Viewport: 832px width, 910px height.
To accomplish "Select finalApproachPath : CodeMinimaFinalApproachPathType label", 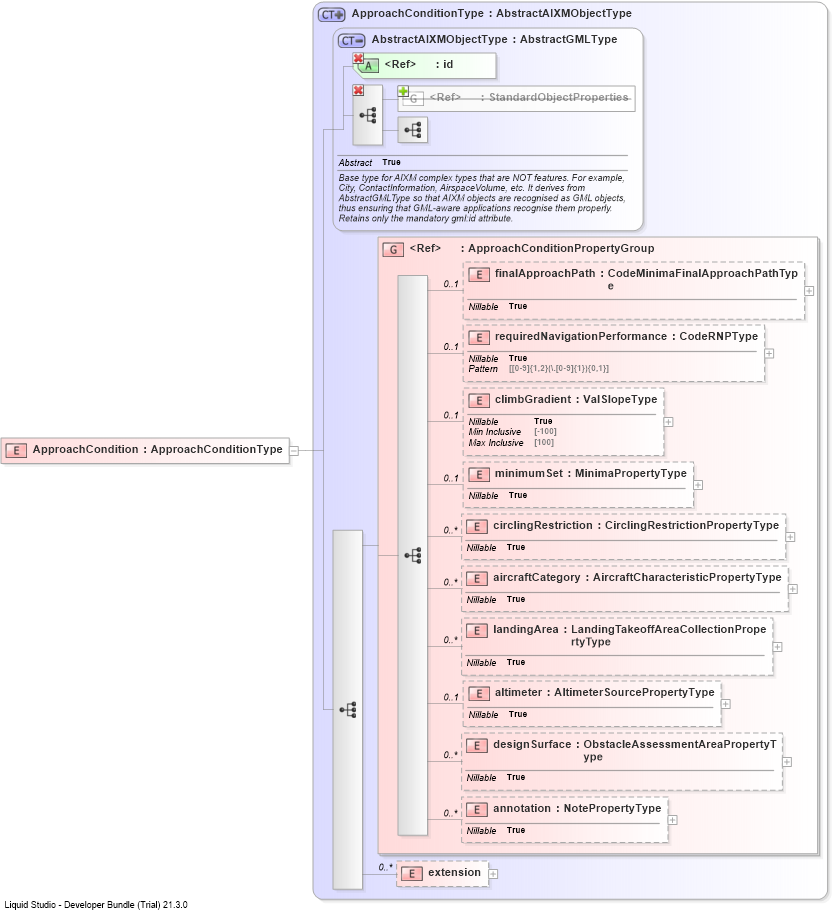I will point(646,279).
